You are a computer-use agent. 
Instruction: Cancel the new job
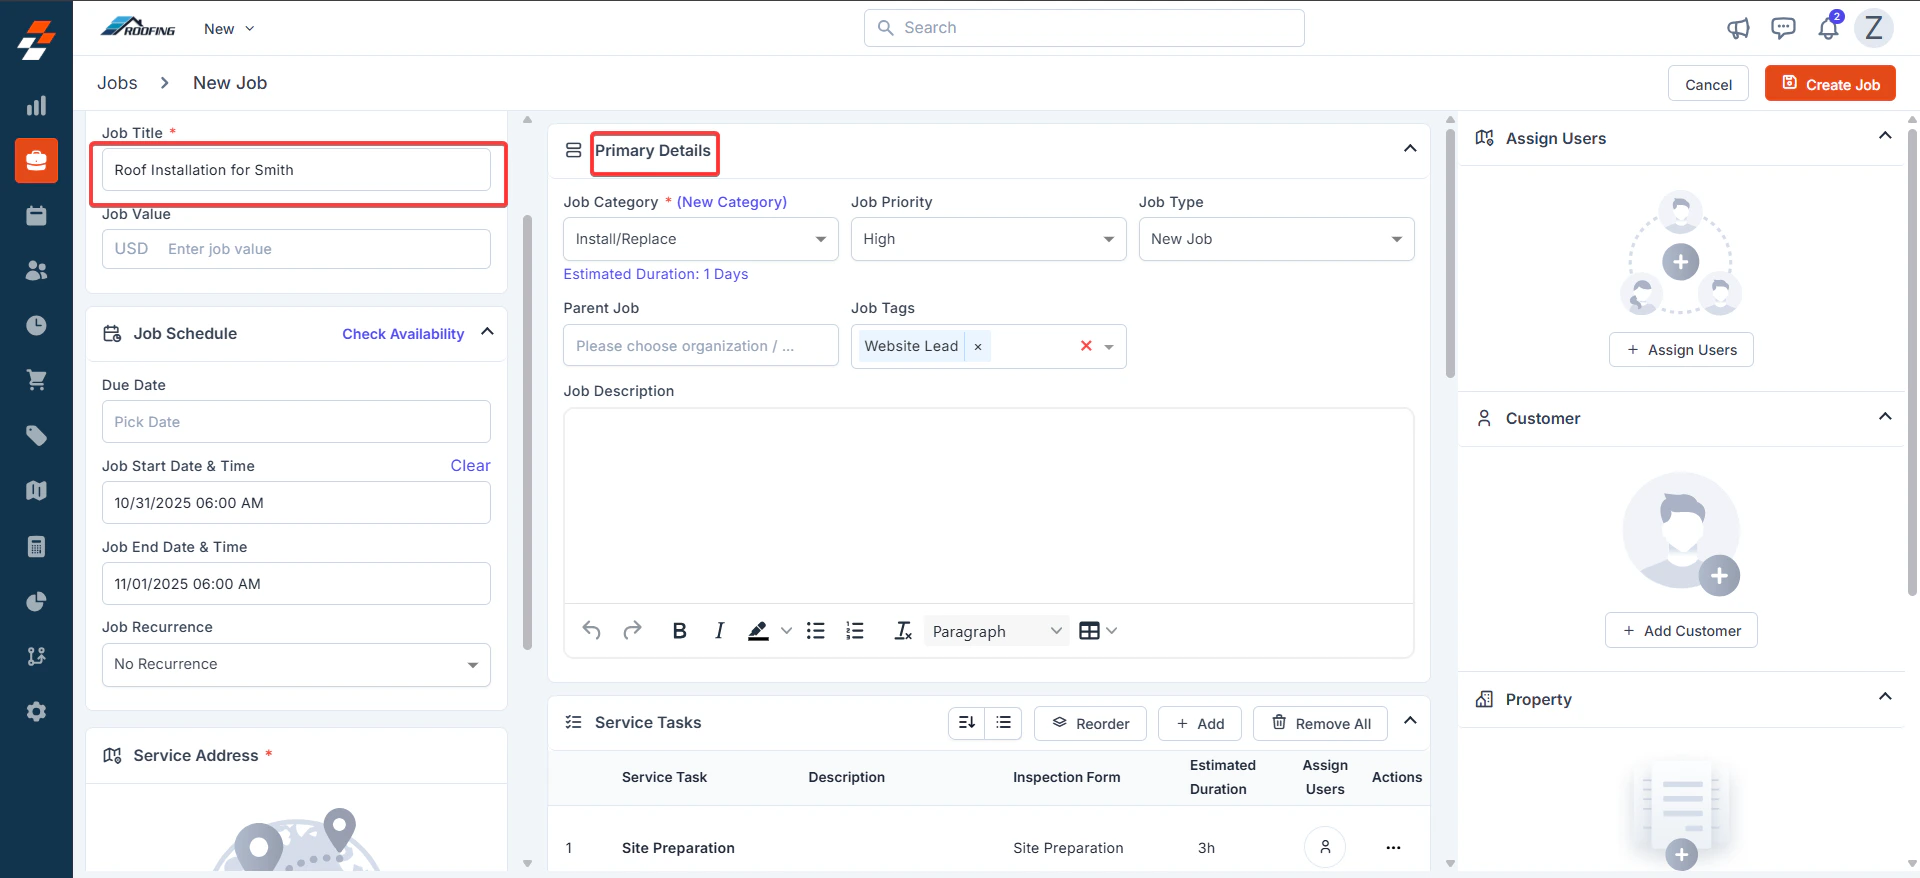1708,84
